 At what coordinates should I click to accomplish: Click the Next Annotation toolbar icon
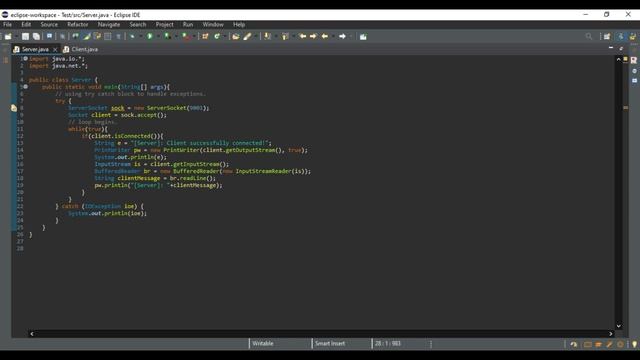pyautogui.click(x=267, y=37)
